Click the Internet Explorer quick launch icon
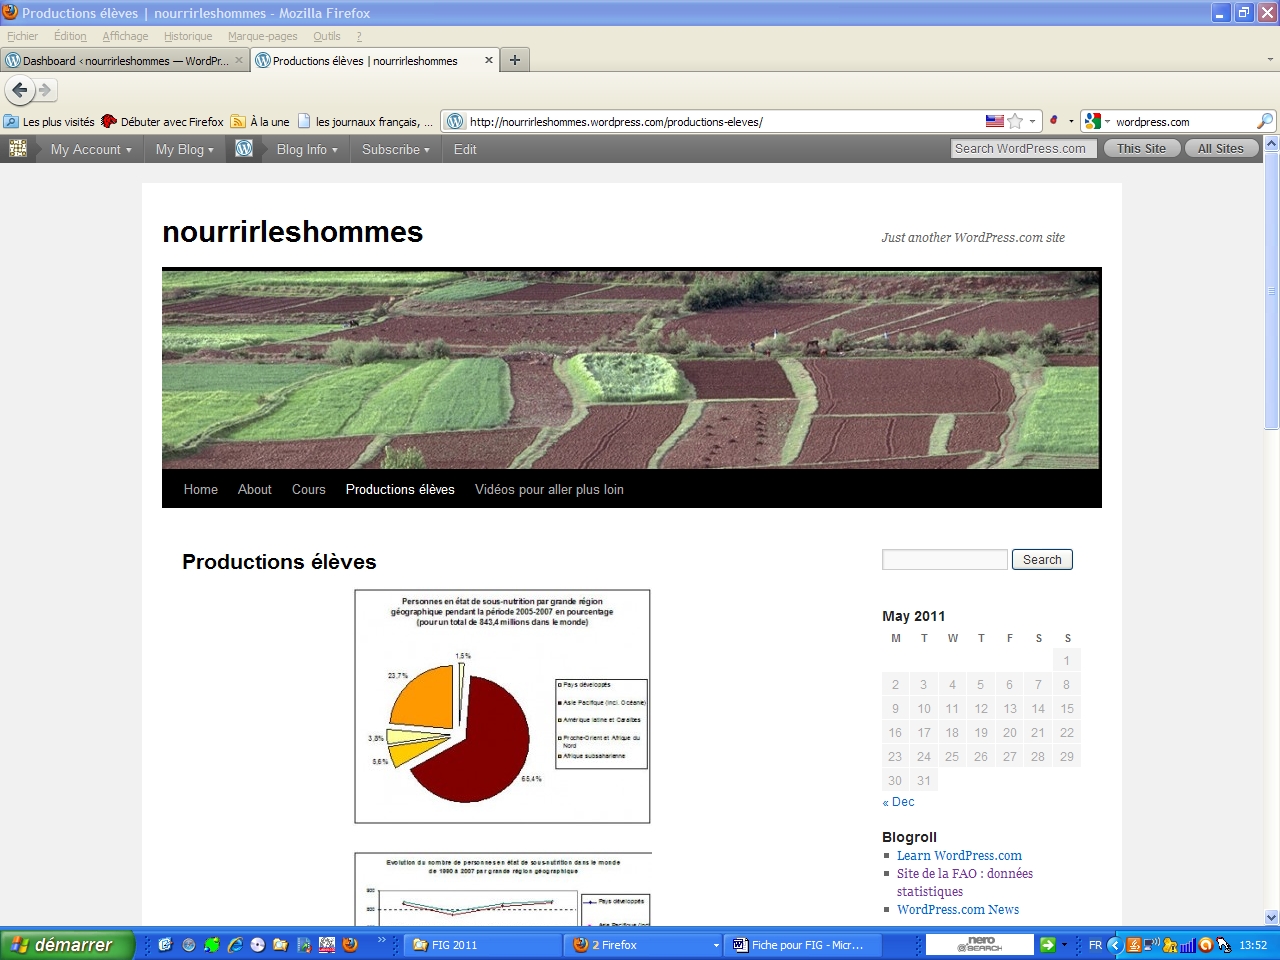Screen dimensions: 1280x960 pyautogui.click(x=235, y=944)
